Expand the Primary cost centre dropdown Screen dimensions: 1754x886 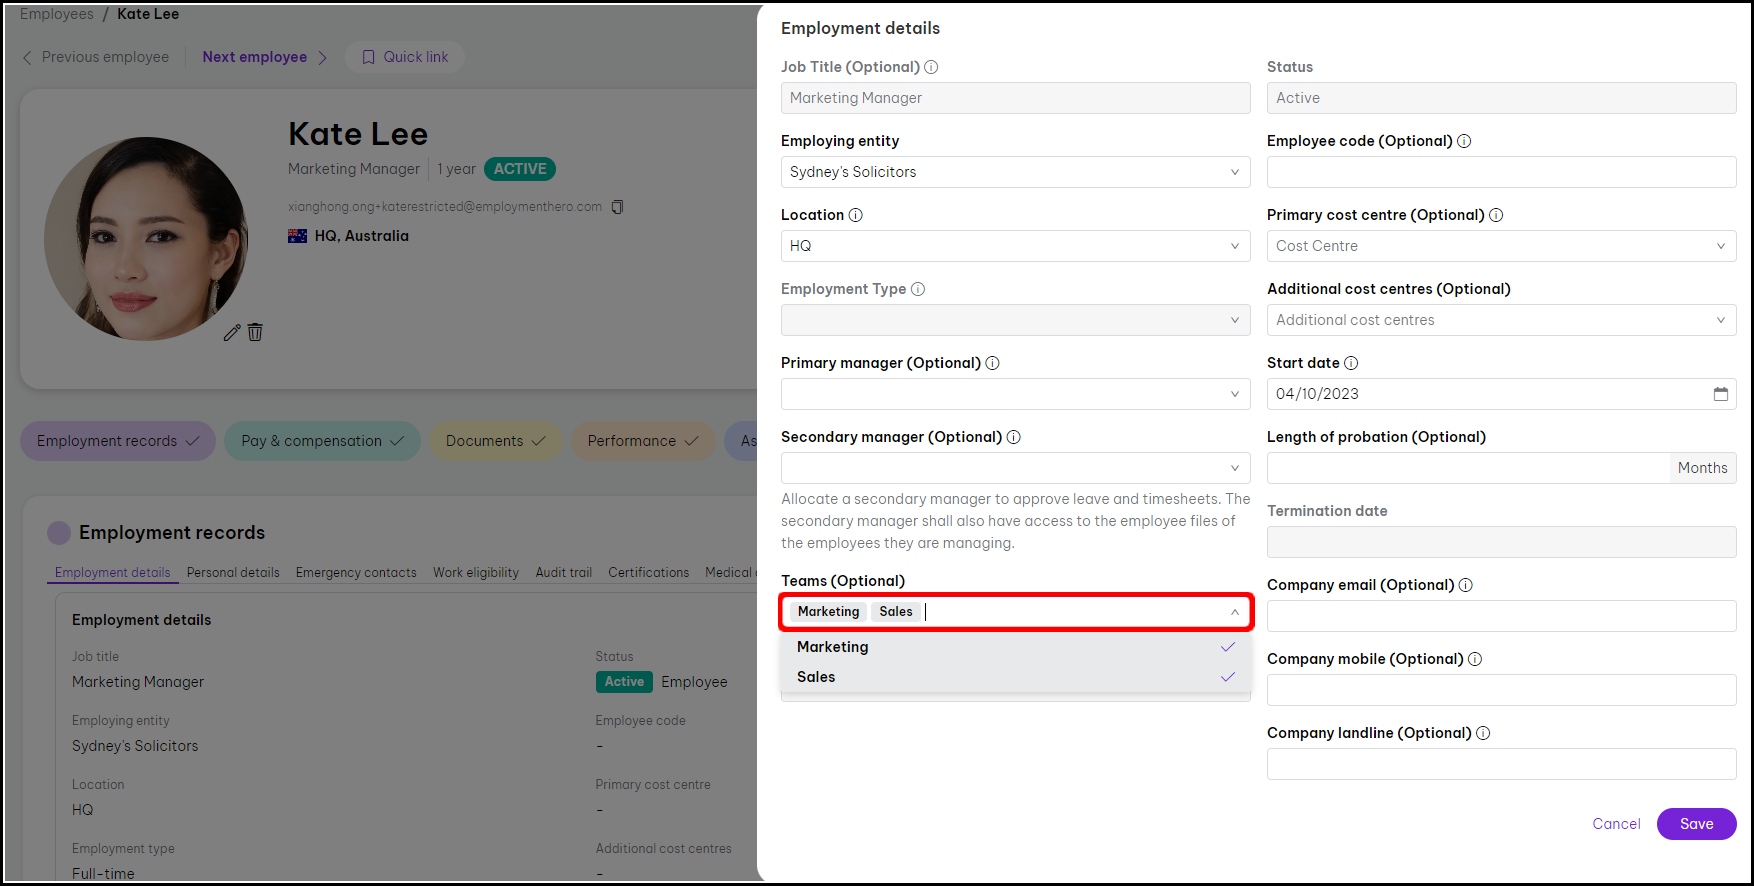pos(1500,246)
